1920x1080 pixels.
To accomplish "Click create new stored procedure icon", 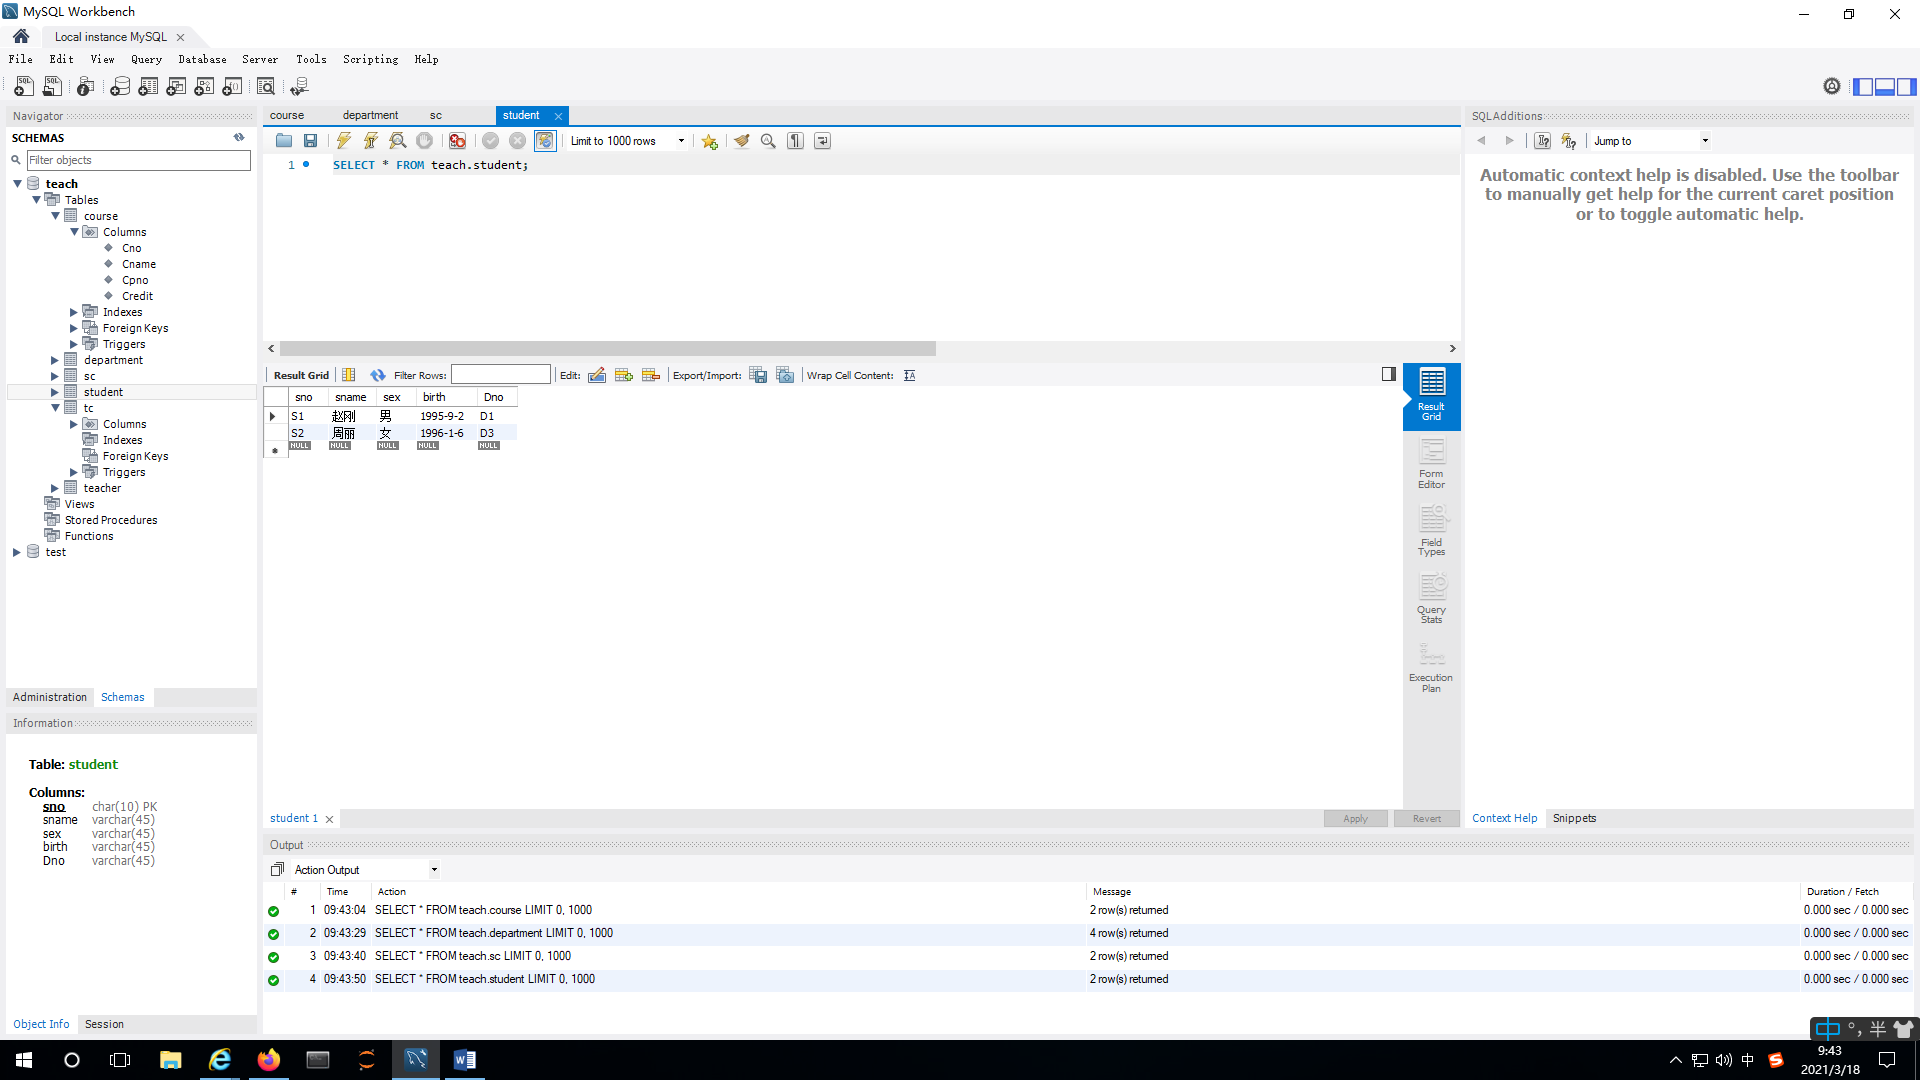I will (204, 87).
